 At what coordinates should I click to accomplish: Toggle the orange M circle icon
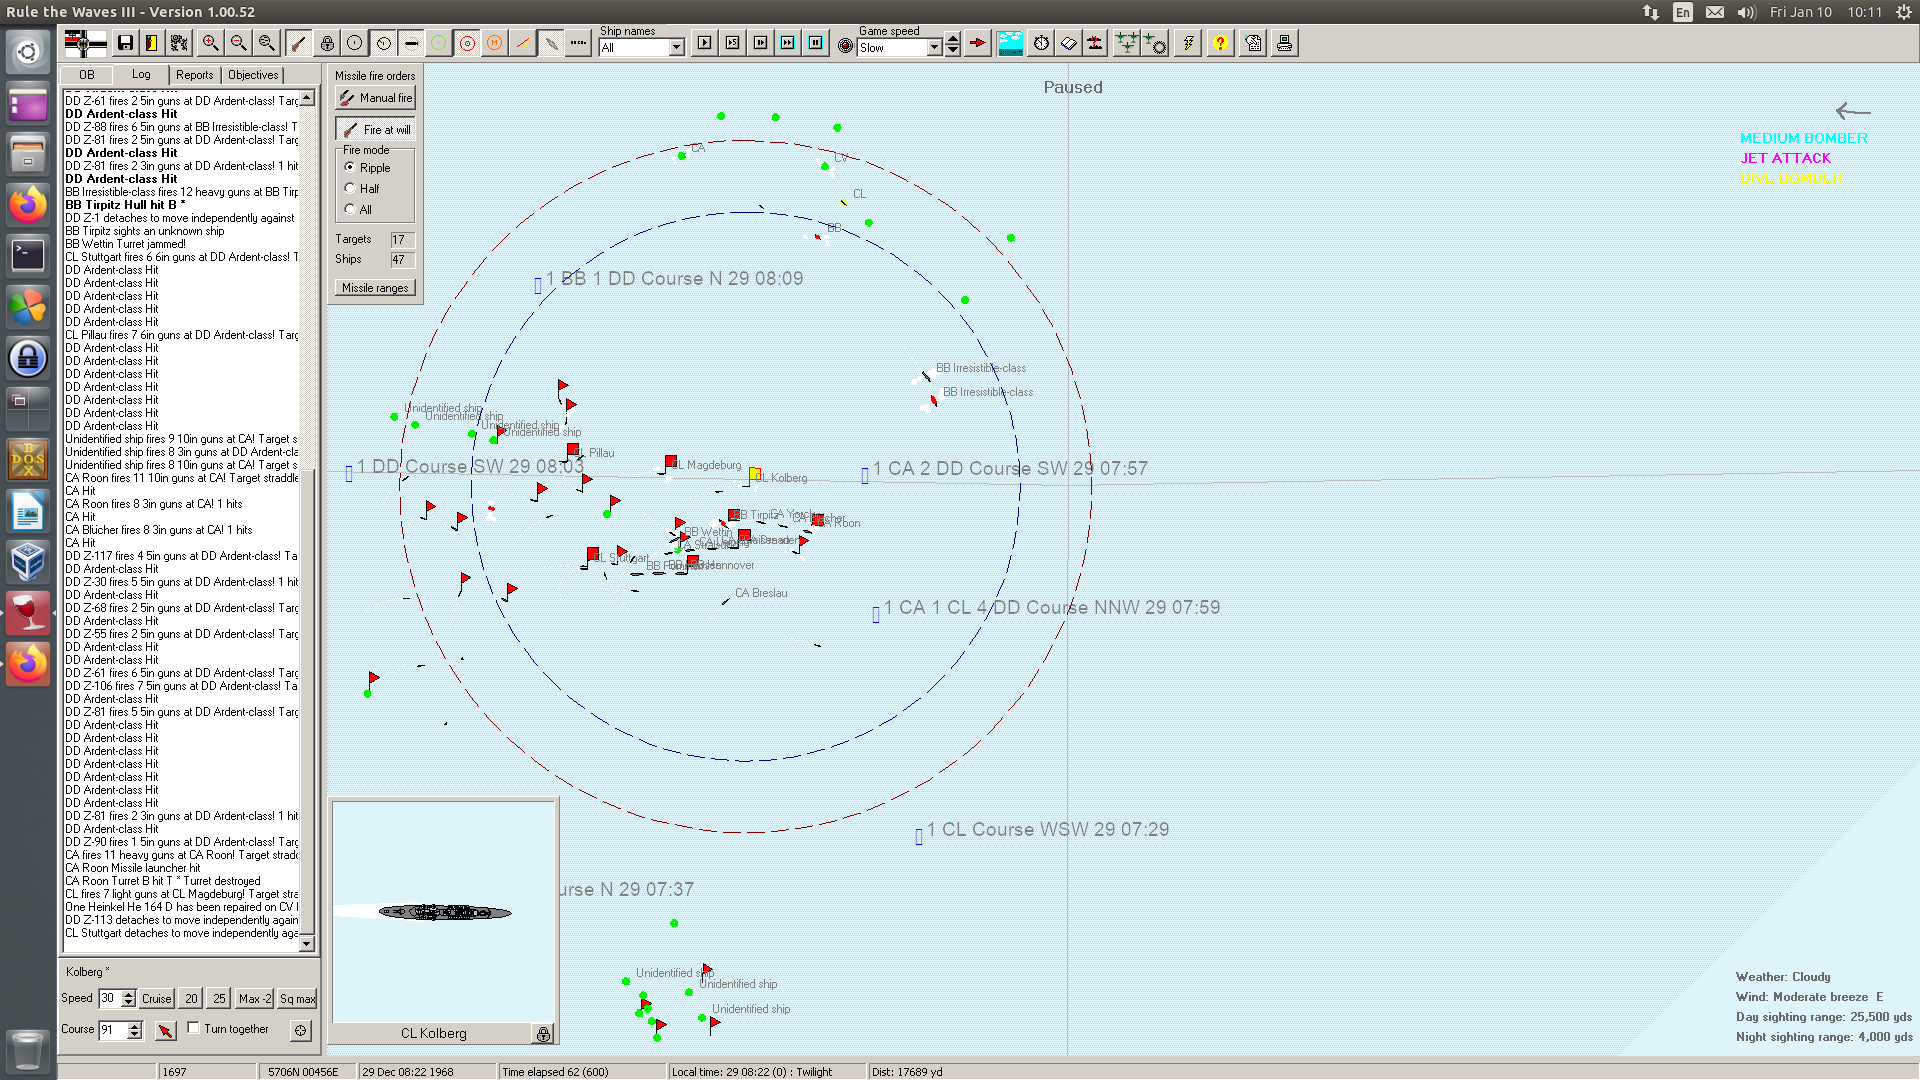click(494, 43)
